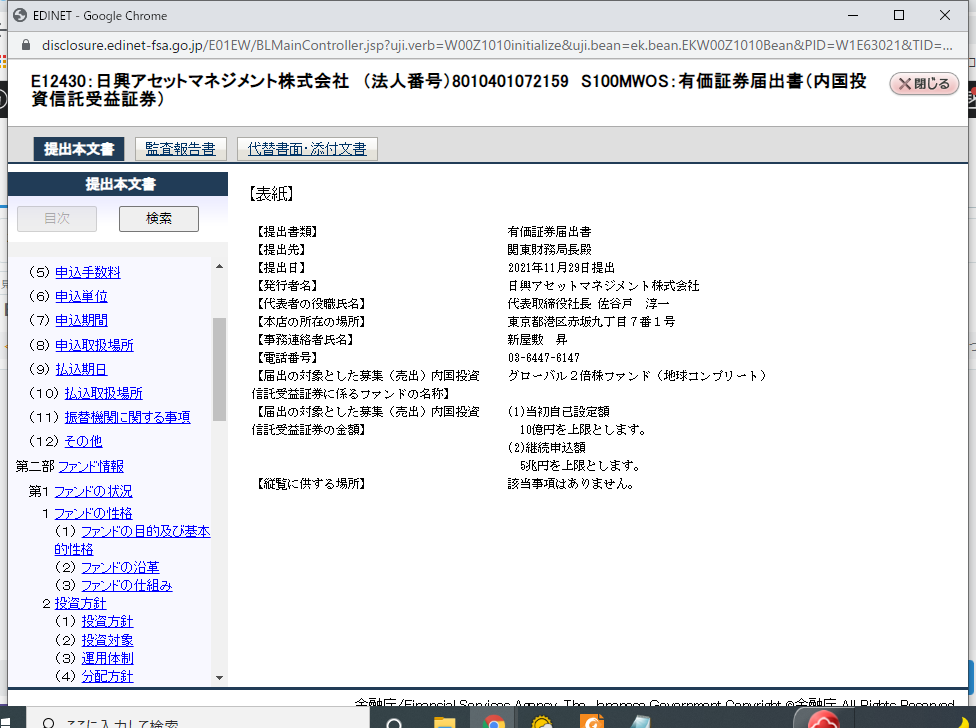Open the (11) 振替機関に関する事項 link
The width and height of the screenshot is (976, 728).
click(128, 417)
